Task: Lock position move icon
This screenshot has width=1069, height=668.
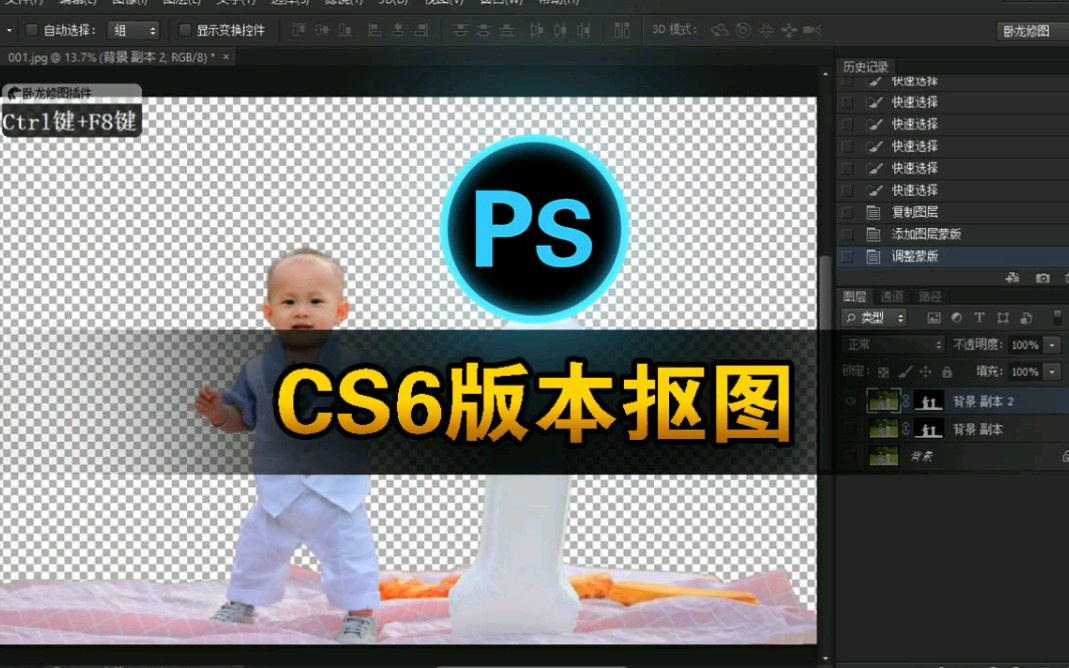Action: coord(926,372)
